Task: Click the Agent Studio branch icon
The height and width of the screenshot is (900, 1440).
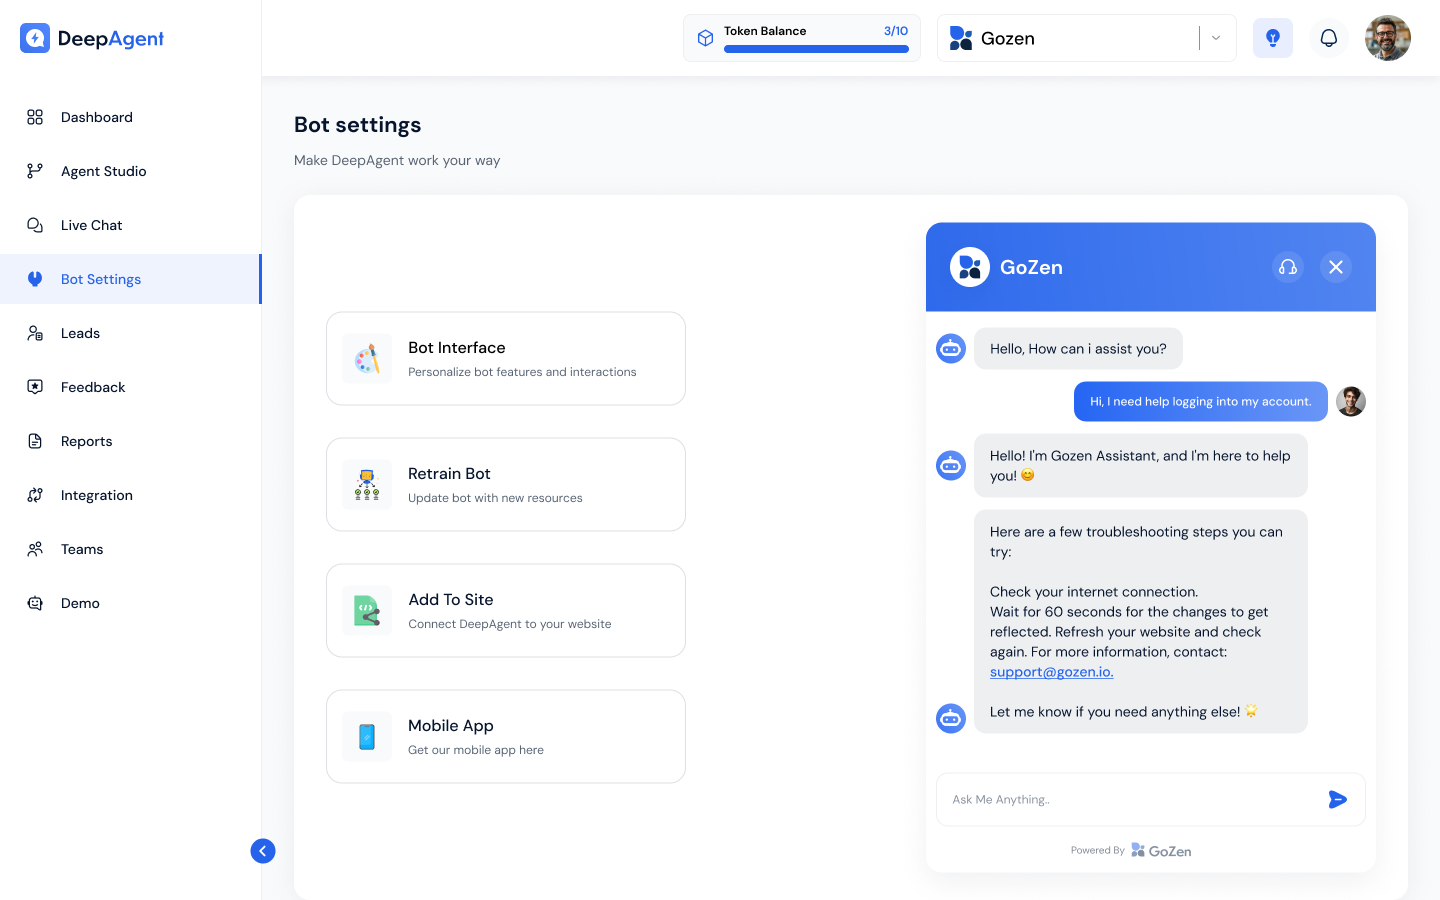Action: point(35,171)
